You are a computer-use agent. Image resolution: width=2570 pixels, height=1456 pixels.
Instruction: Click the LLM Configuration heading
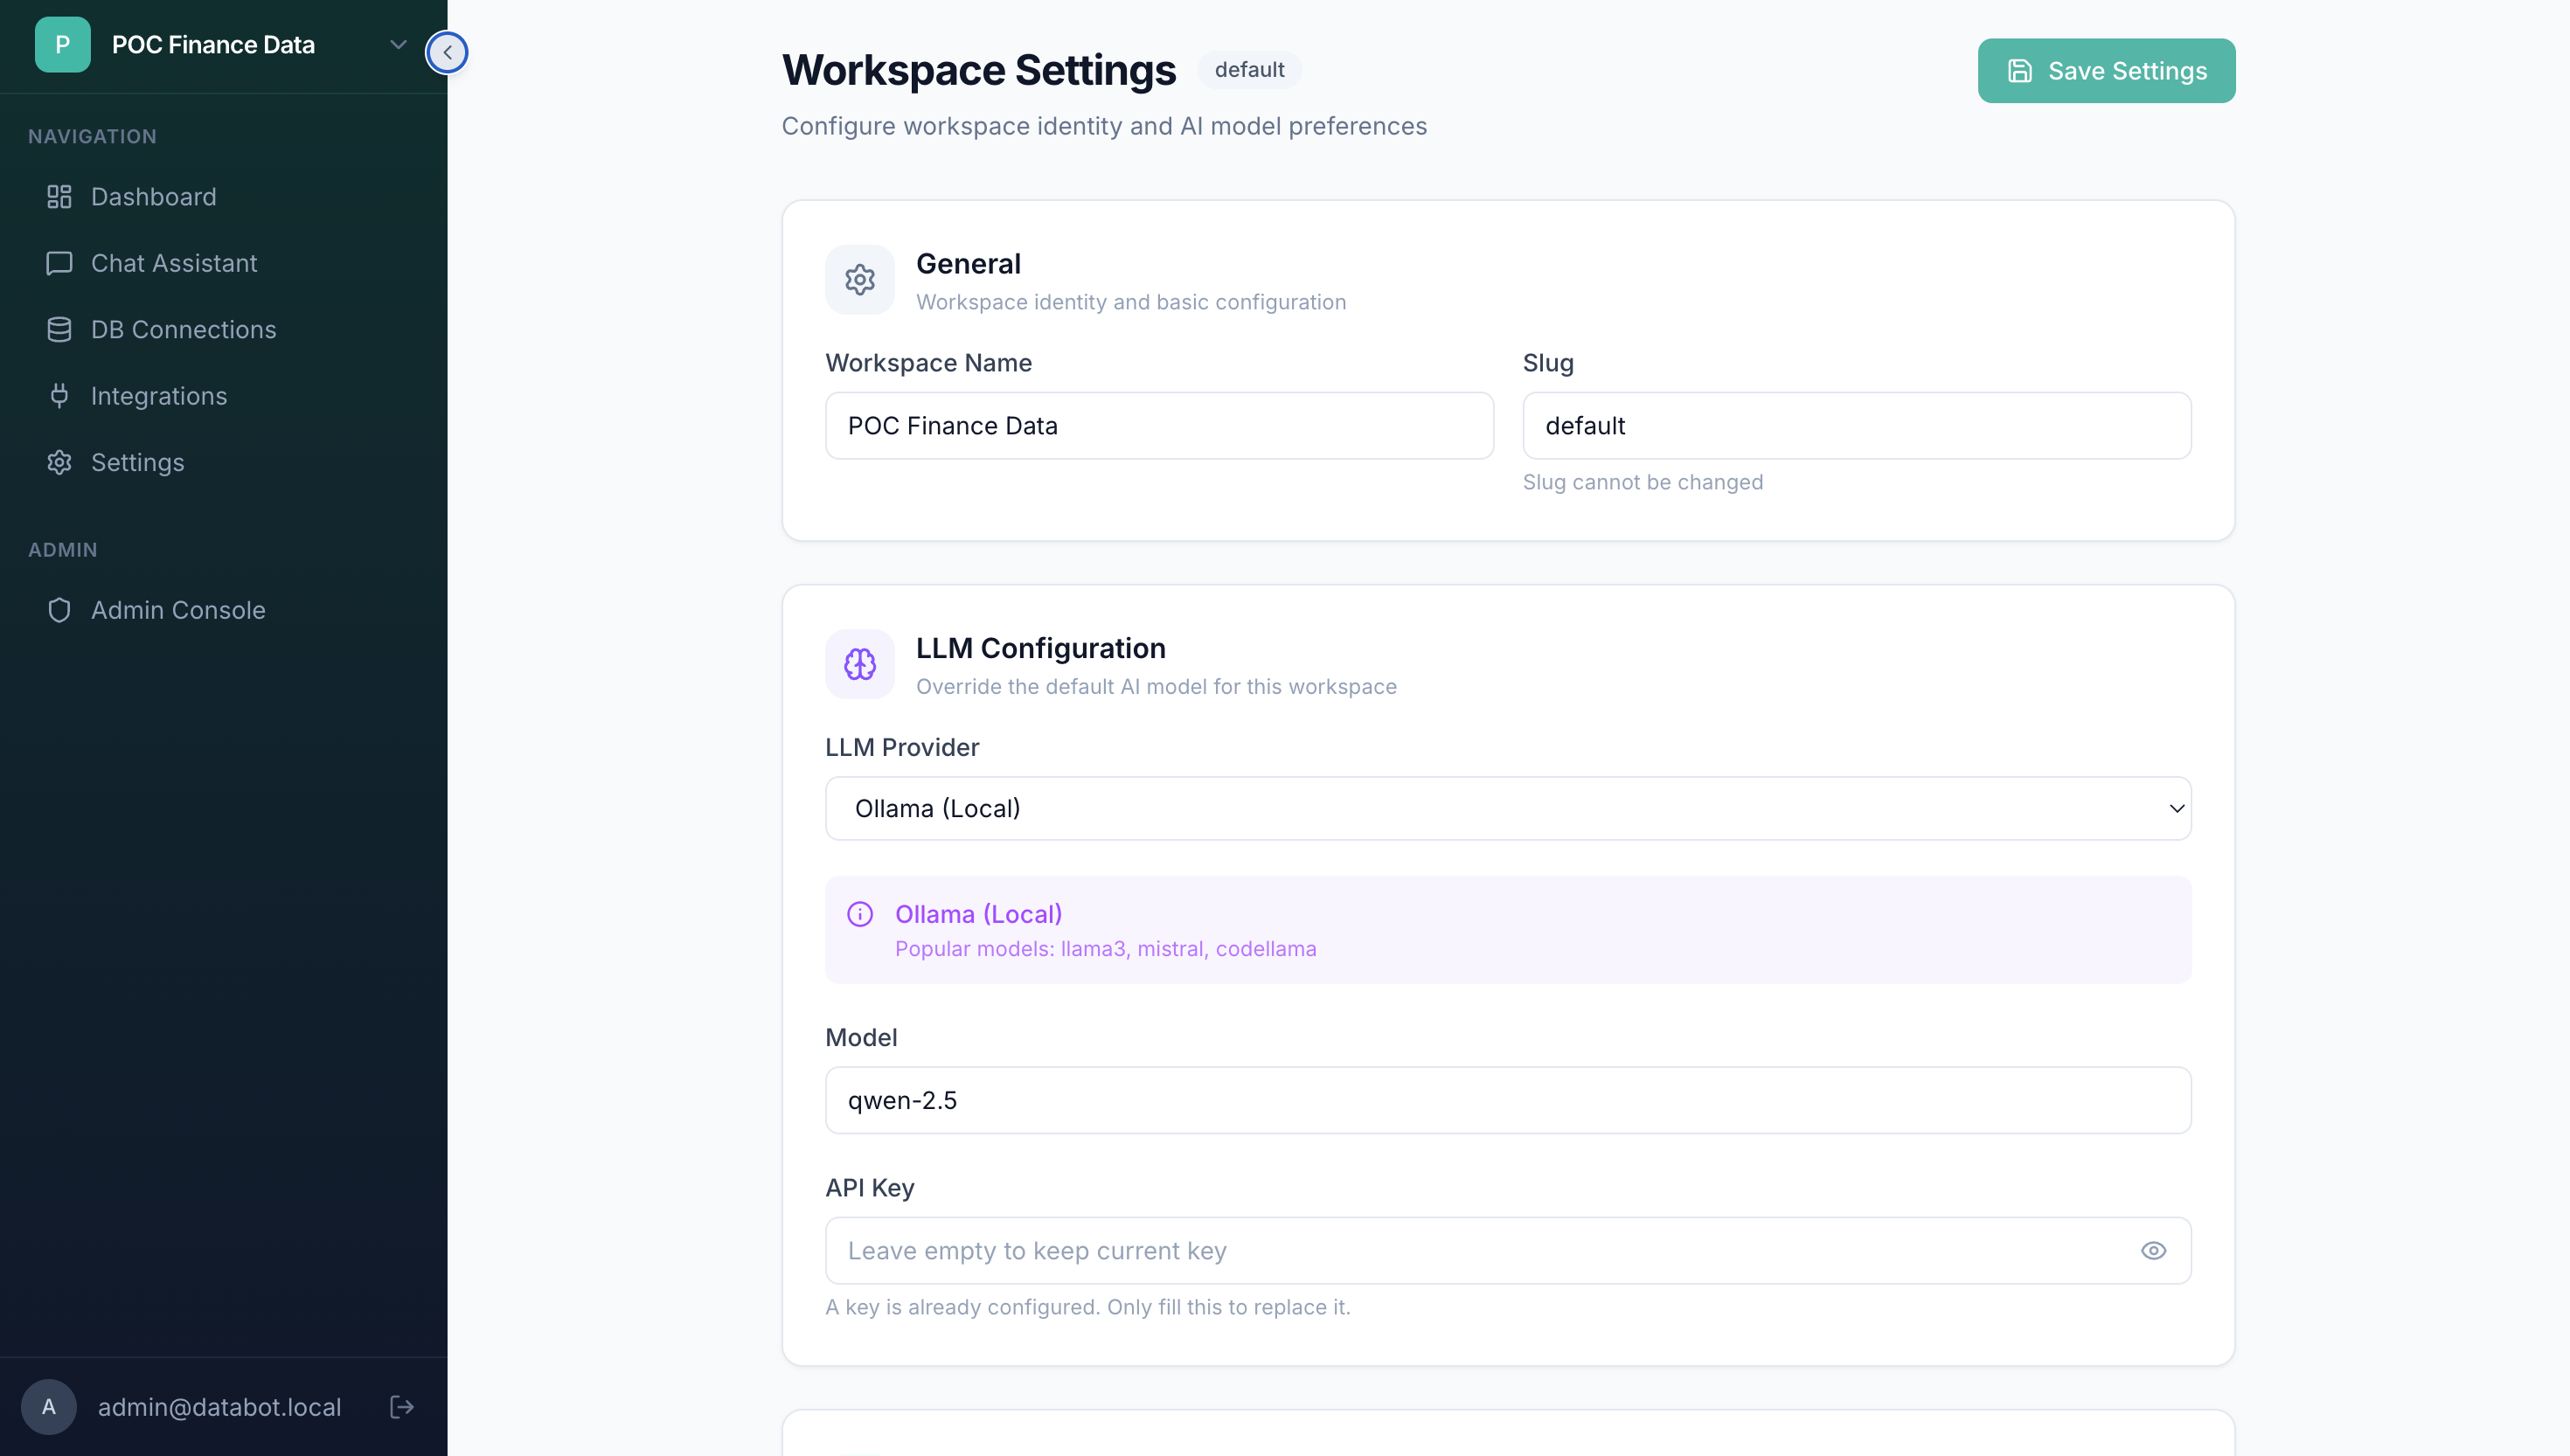tap(1040, 648)
